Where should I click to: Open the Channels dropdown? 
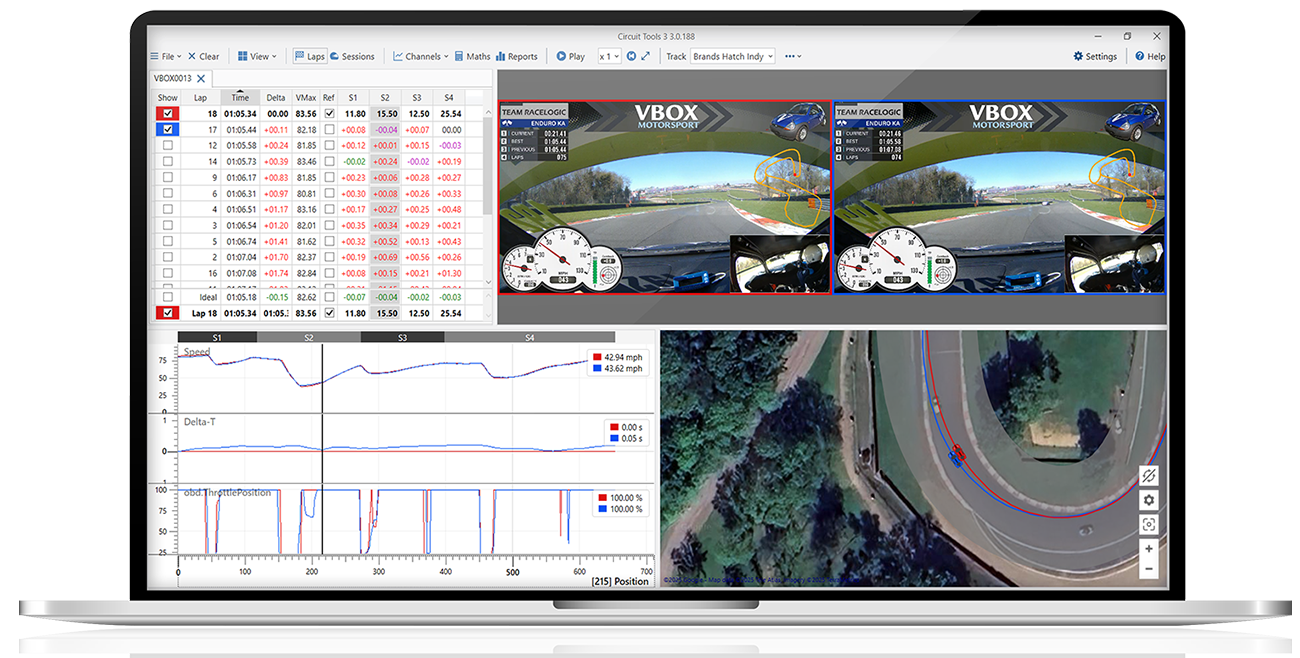(420, 57)
